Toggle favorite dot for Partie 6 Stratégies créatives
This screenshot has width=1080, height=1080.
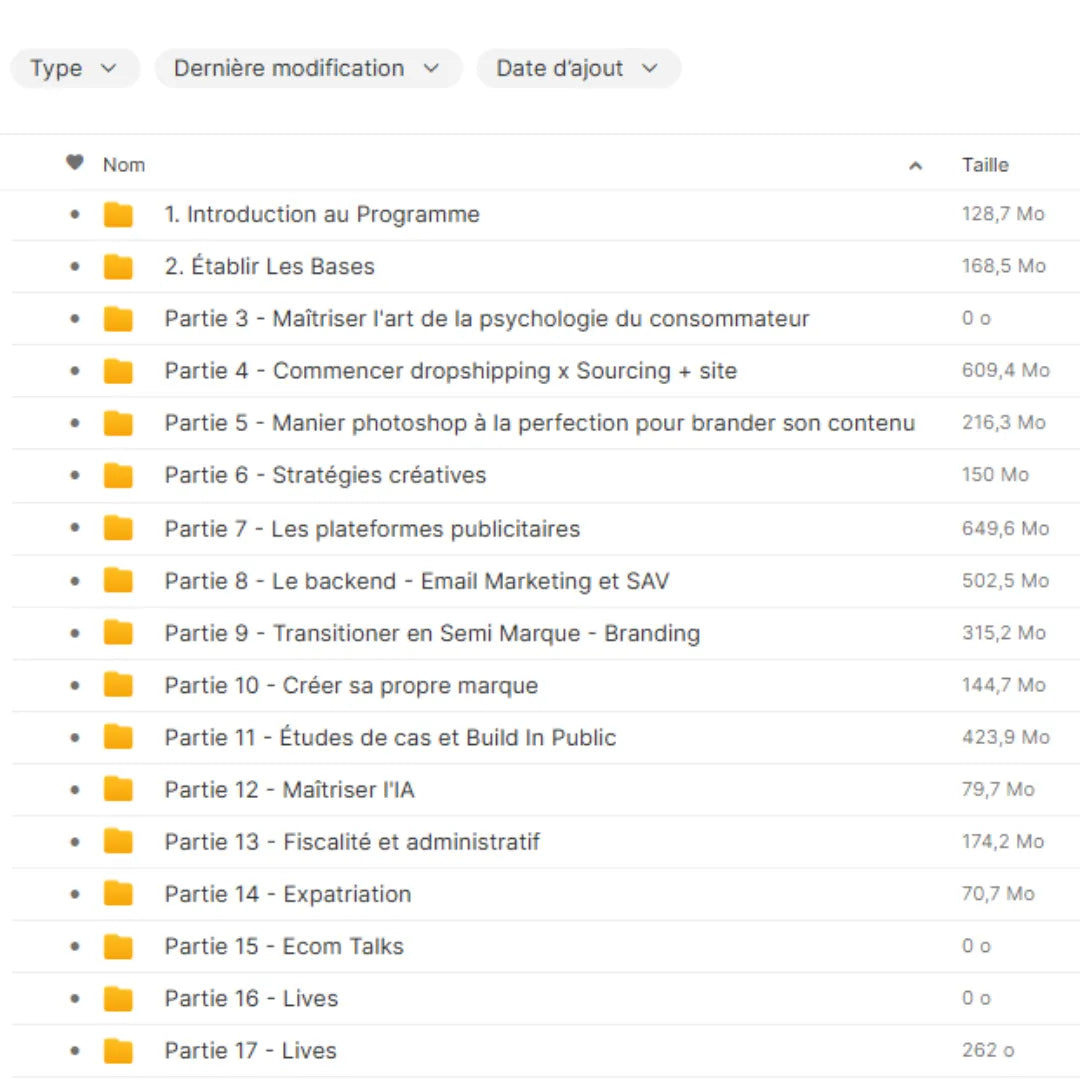click(75, 476)
